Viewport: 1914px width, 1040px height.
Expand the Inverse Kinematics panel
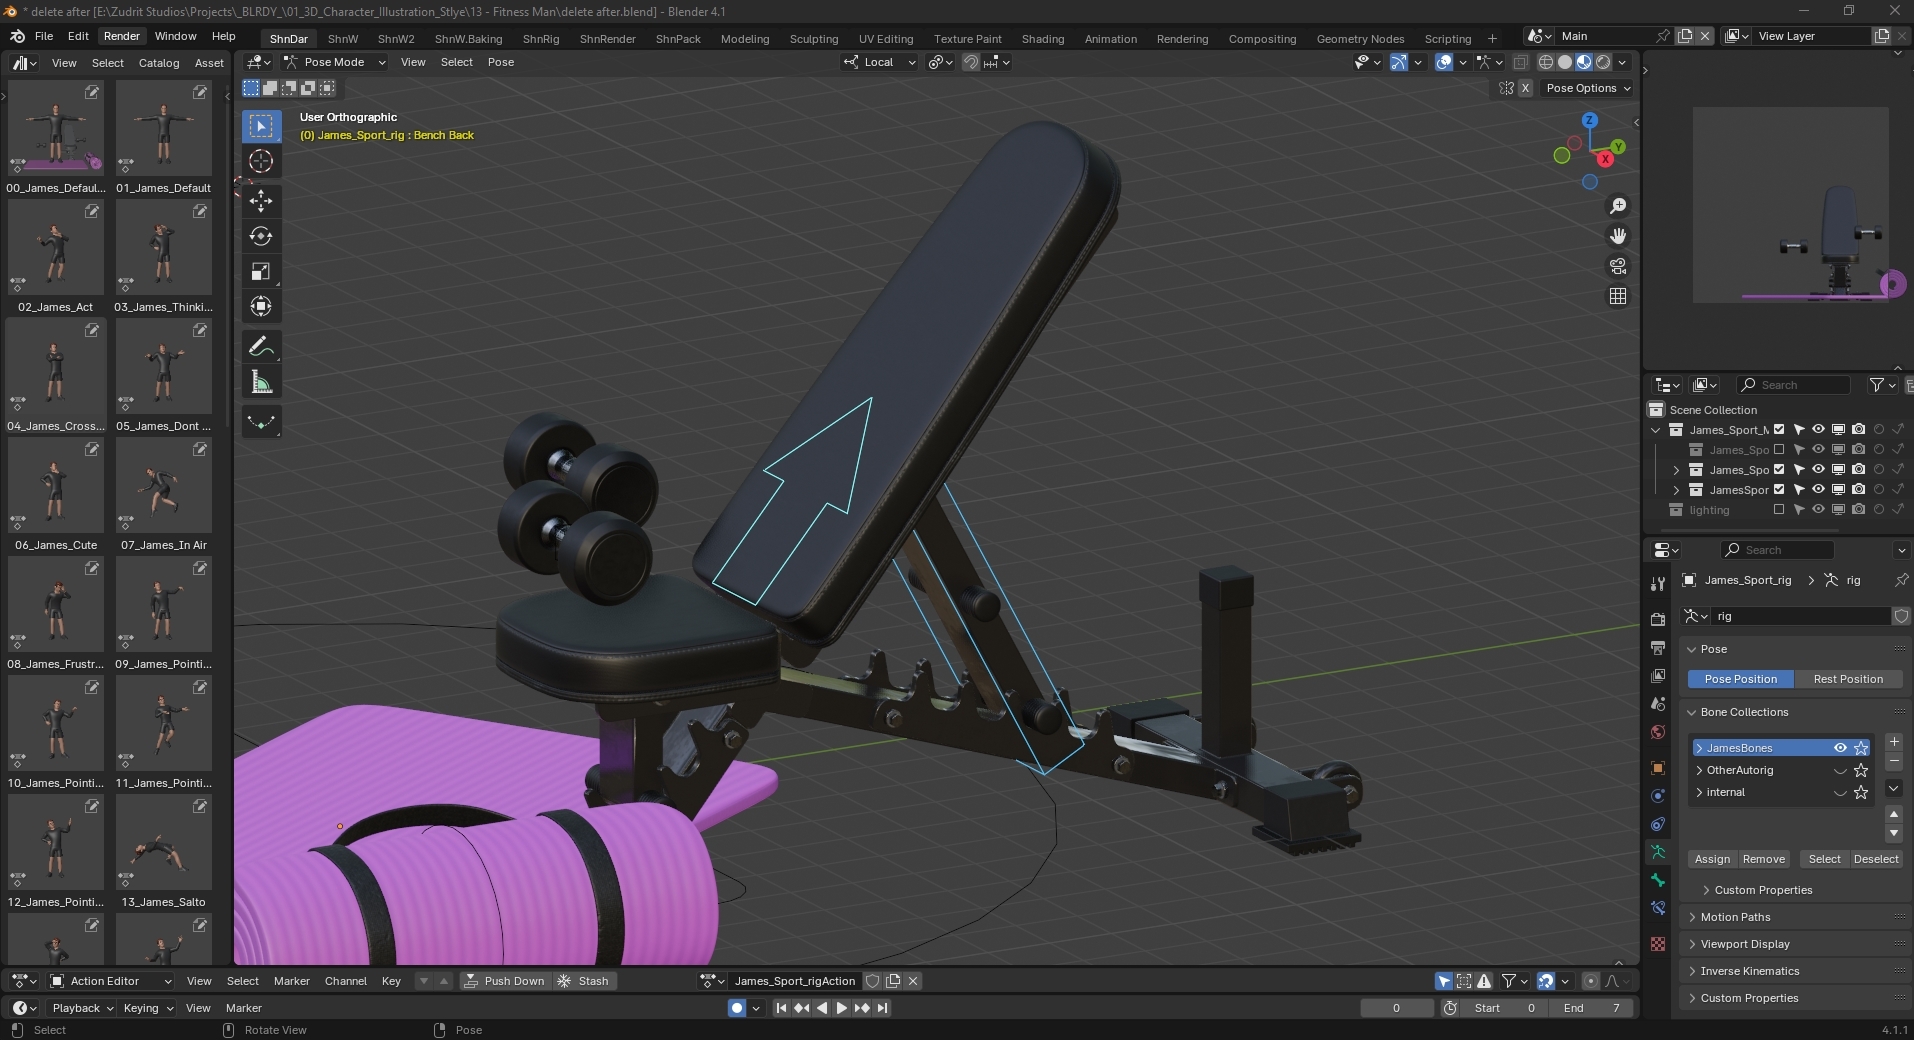tap(1750, 971)
